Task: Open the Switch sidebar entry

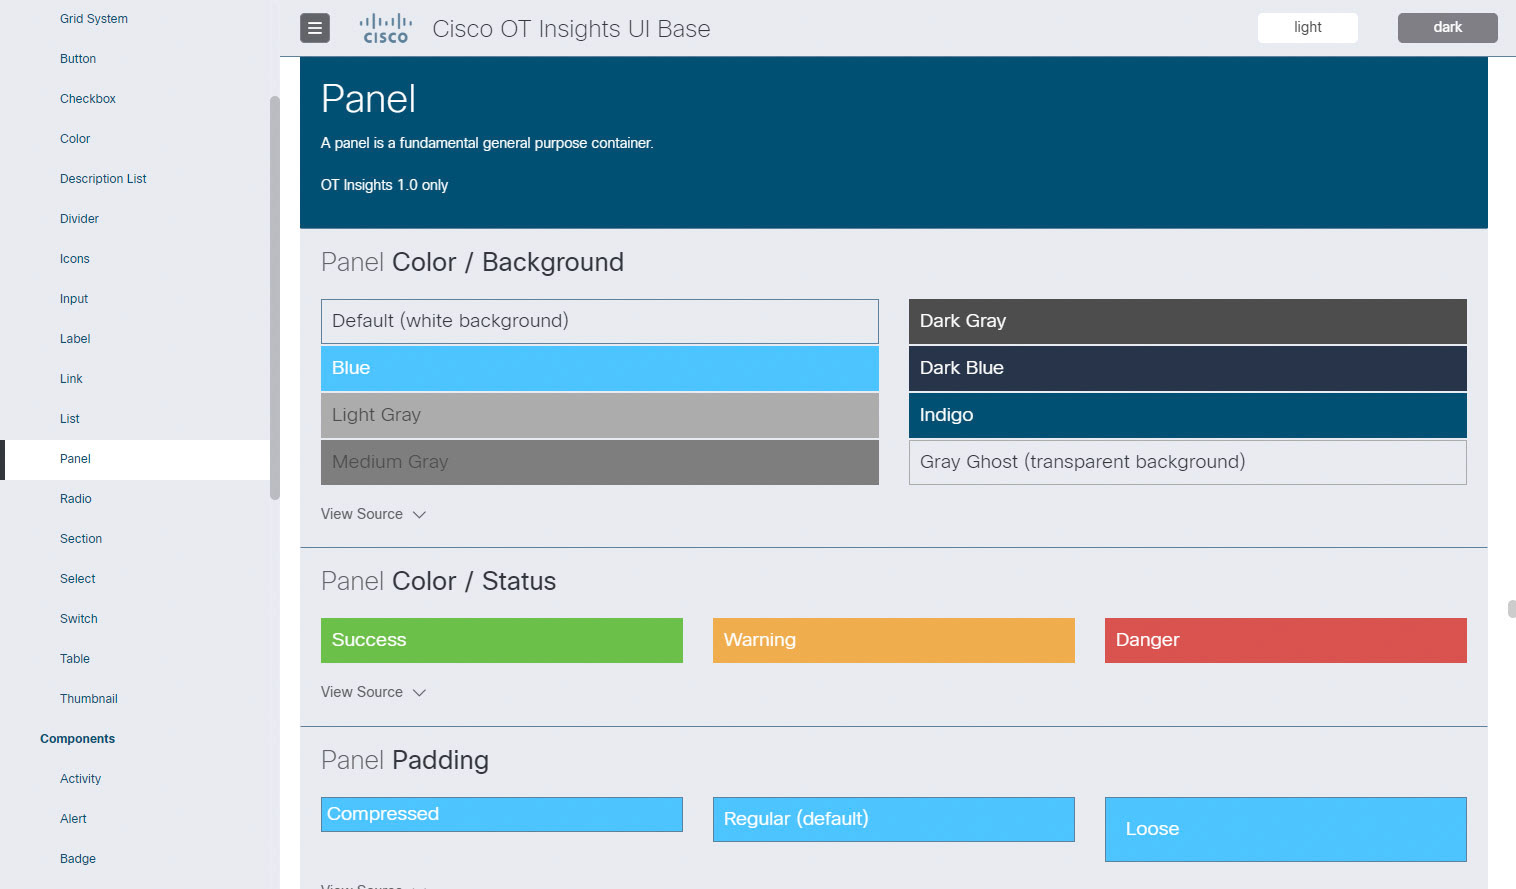Action: coord(79,619)
